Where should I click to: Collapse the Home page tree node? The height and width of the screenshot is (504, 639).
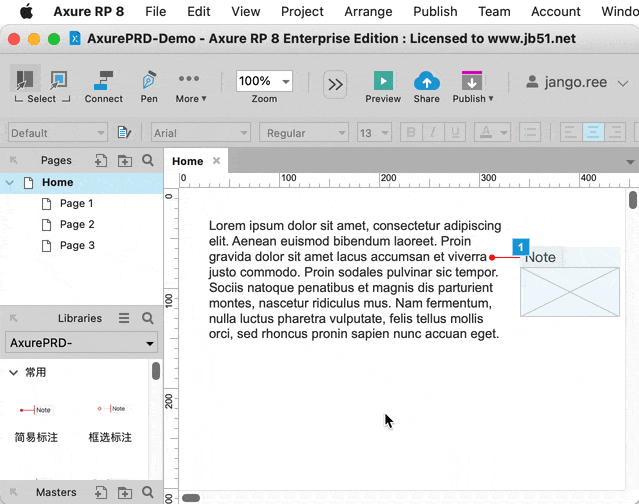pos(10,183)
